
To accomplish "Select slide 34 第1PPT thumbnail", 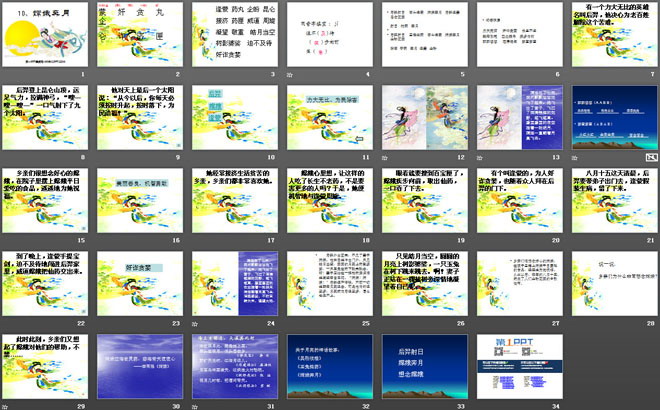I will click(x=520, y=366).
